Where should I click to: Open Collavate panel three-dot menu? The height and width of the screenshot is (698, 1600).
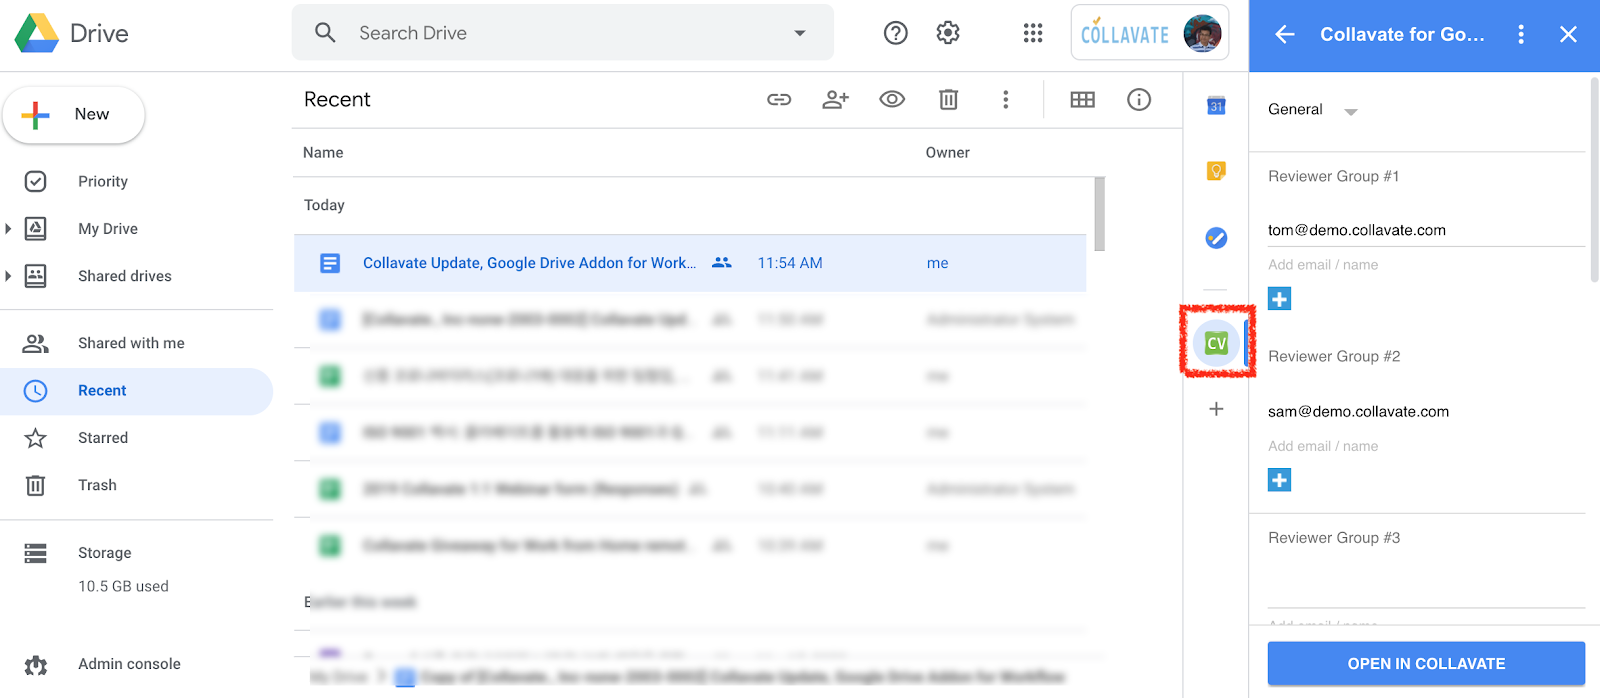click(1521, 34)
